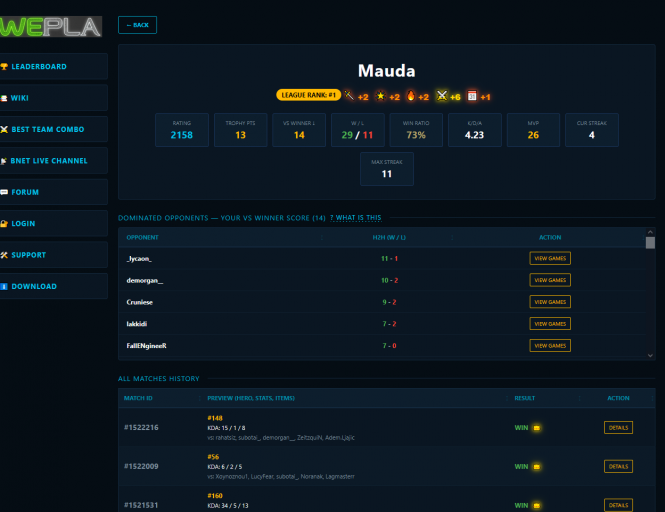
Task: Click the opponents table scrollbar thumb
Action: (x=650, y=243)
